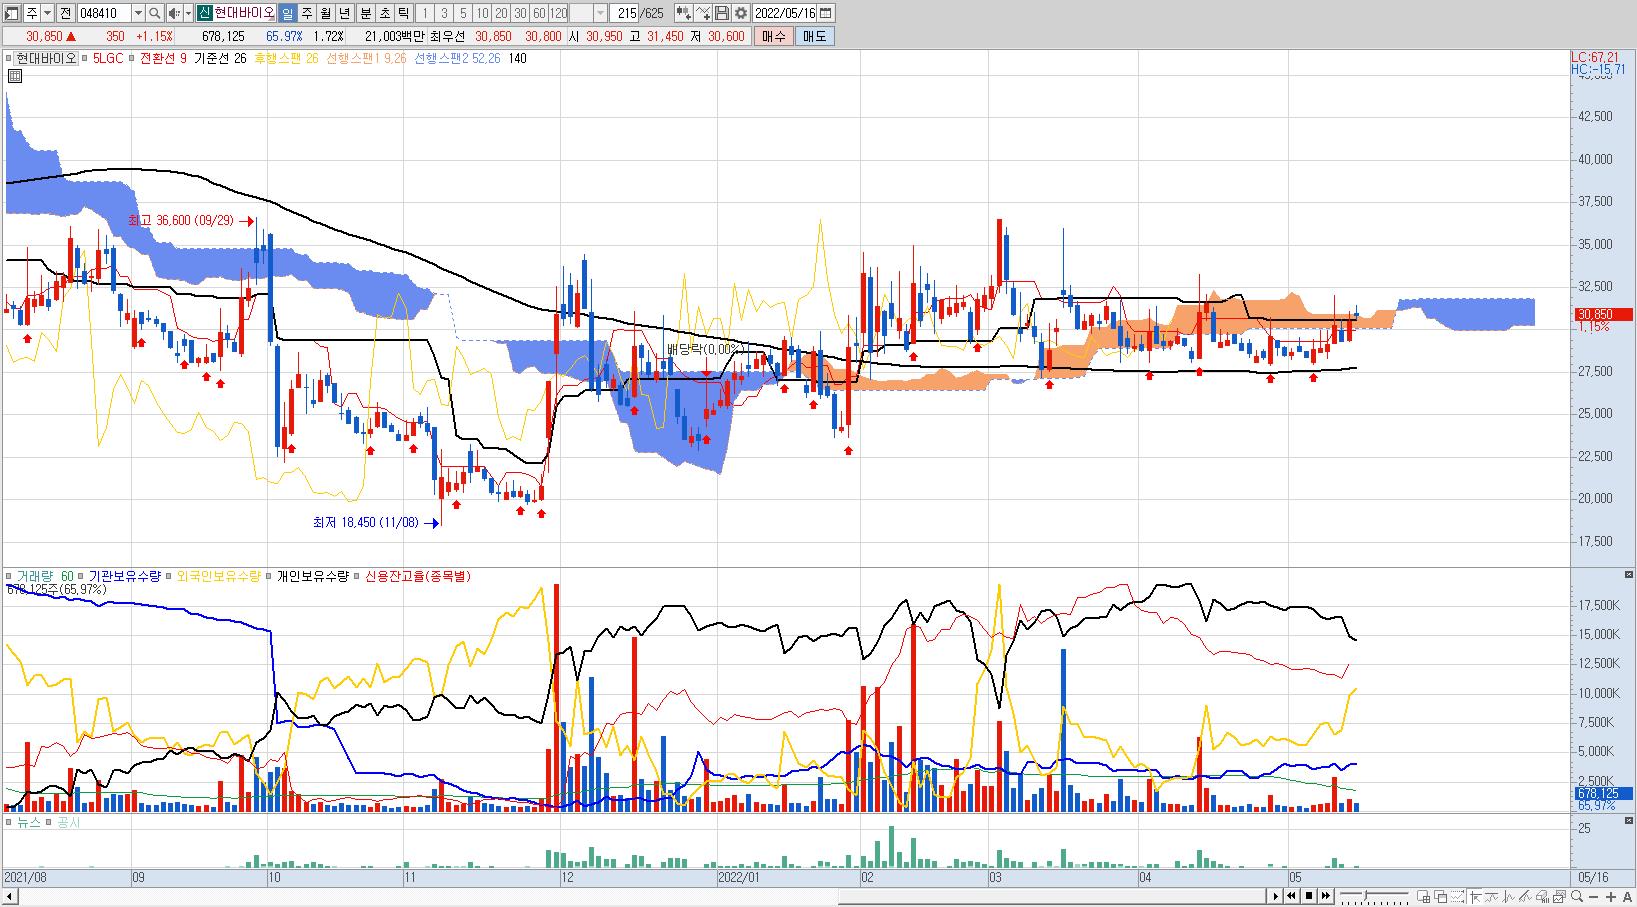The image size is (1637, 907).
Task: Click the 뉴스 news legend label
Action: click(29, 822)
